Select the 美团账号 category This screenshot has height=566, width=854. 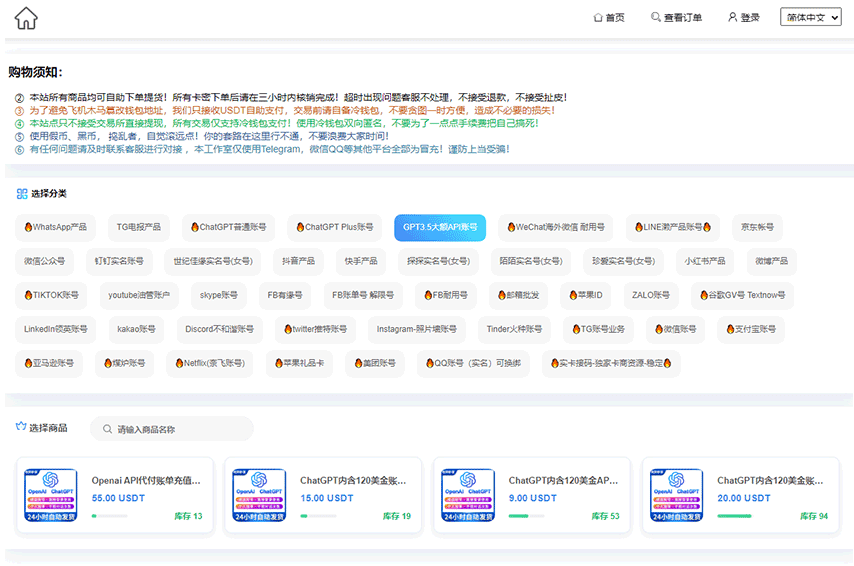point(375,363)
